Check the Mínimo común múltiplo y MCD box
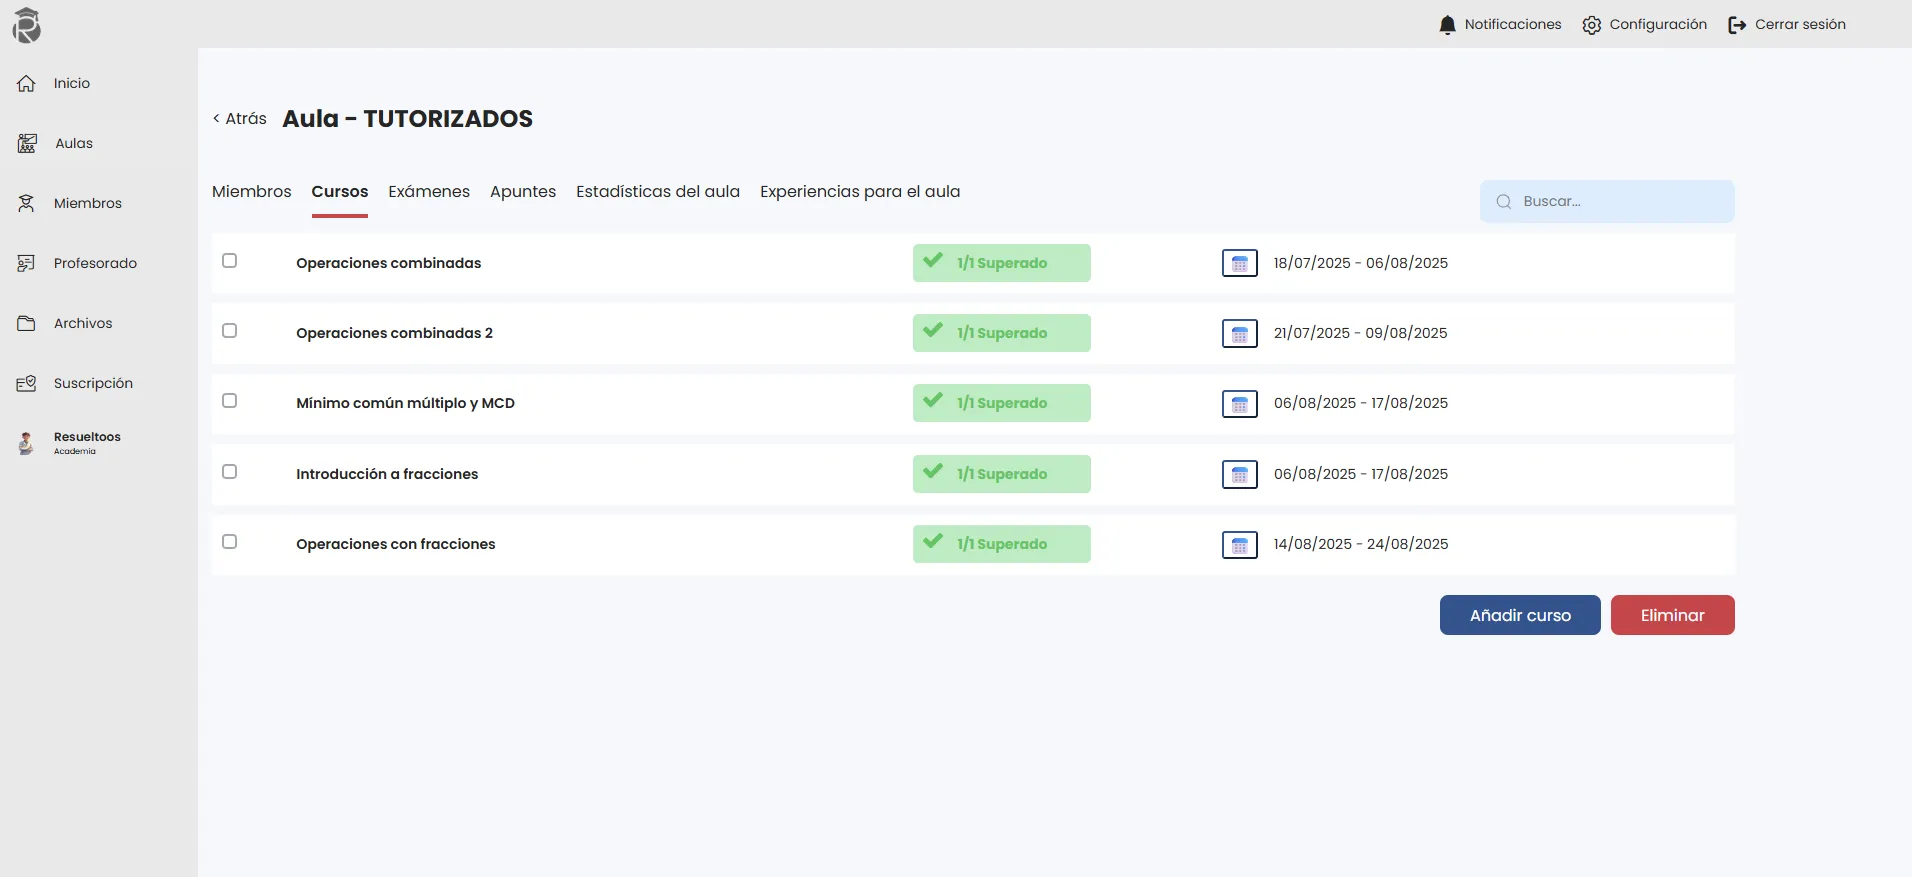Viewport: 1912px width, 877px height. click(230, 401)
